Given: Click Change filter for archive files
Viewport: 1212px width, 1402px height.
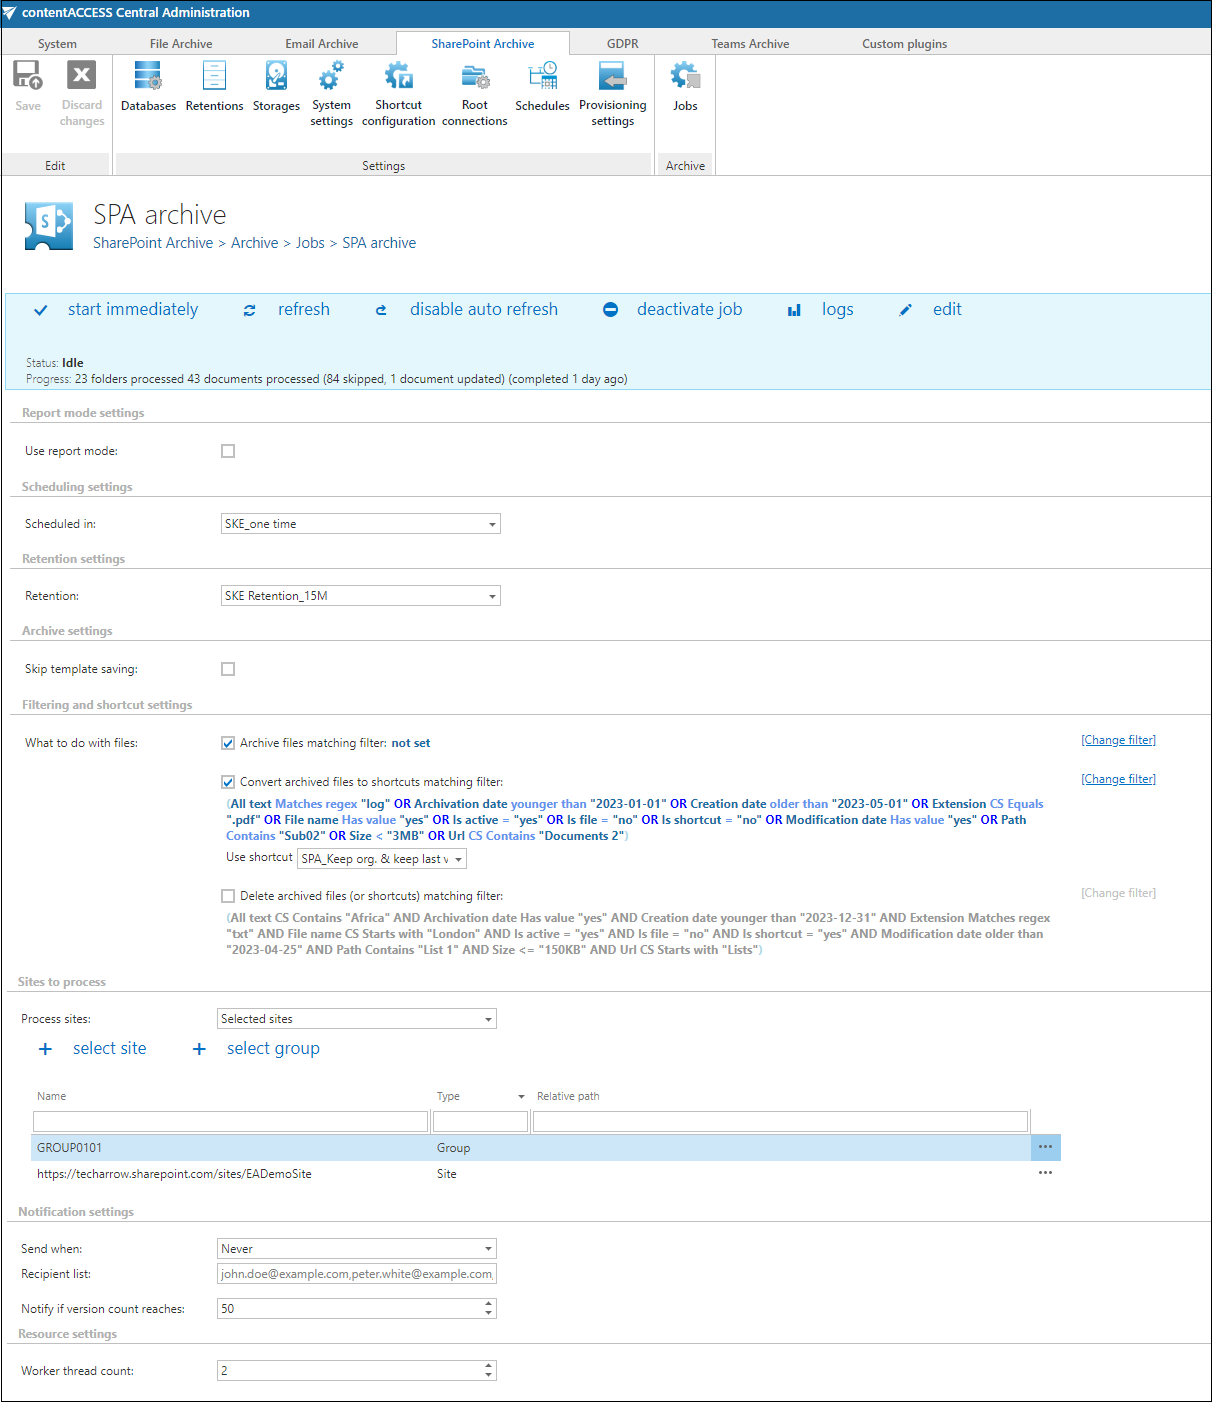Looking at the screenshot, I should [x=1118, y=740].
